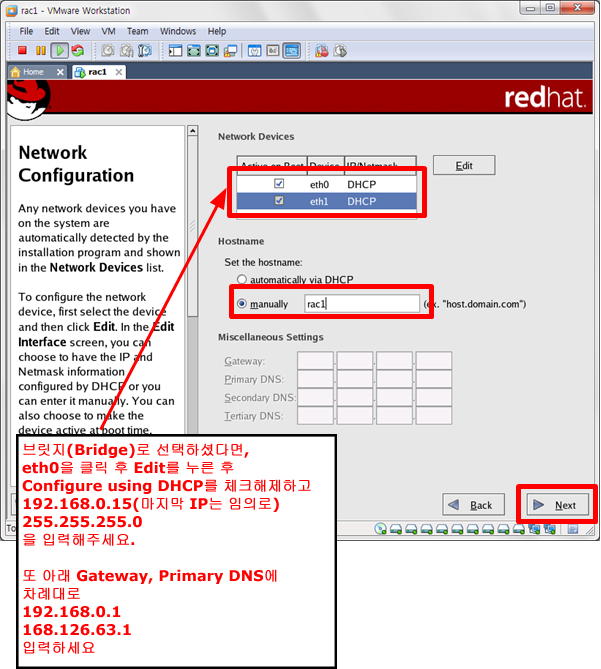
Task: Switch to the Home tab
Action: point(38,72)
